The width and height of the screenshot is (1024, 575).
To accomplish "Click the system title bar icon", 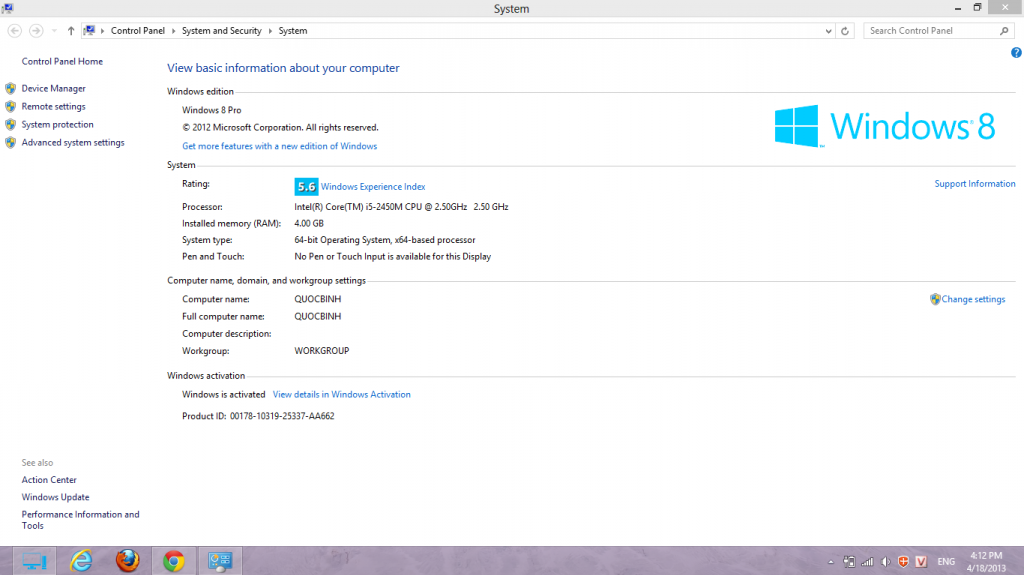I will click(x=8, y=8).
